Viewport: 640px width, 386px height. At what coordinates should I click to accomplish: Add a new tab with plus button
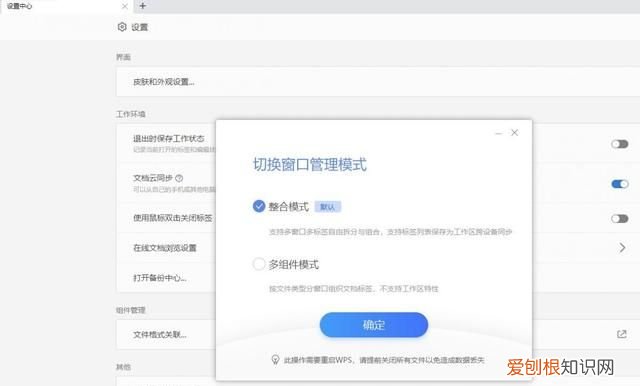pyautogui.click(x=142, y=6)
